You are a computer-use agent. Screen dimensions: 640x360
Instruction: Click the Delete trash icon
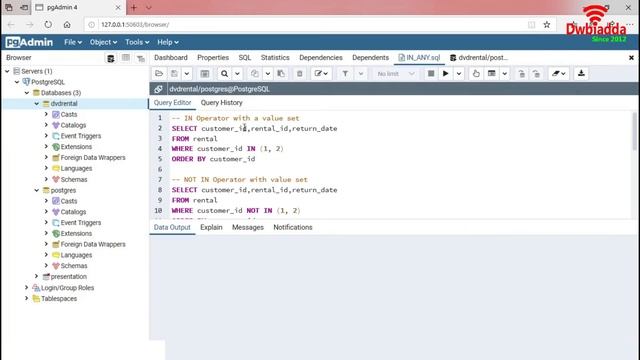[299, 74]
